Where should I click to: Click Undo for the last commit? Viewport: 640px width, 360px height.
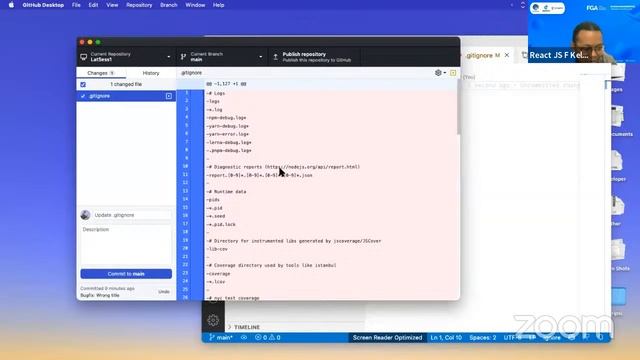tap(164, 292)
